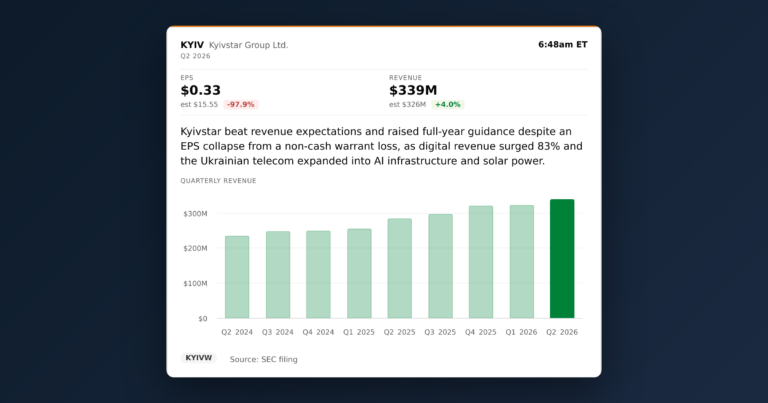Click the green +4.0% revenue badge
The image size is (768, 403).
pyautogui.click(x=448, y=104)
